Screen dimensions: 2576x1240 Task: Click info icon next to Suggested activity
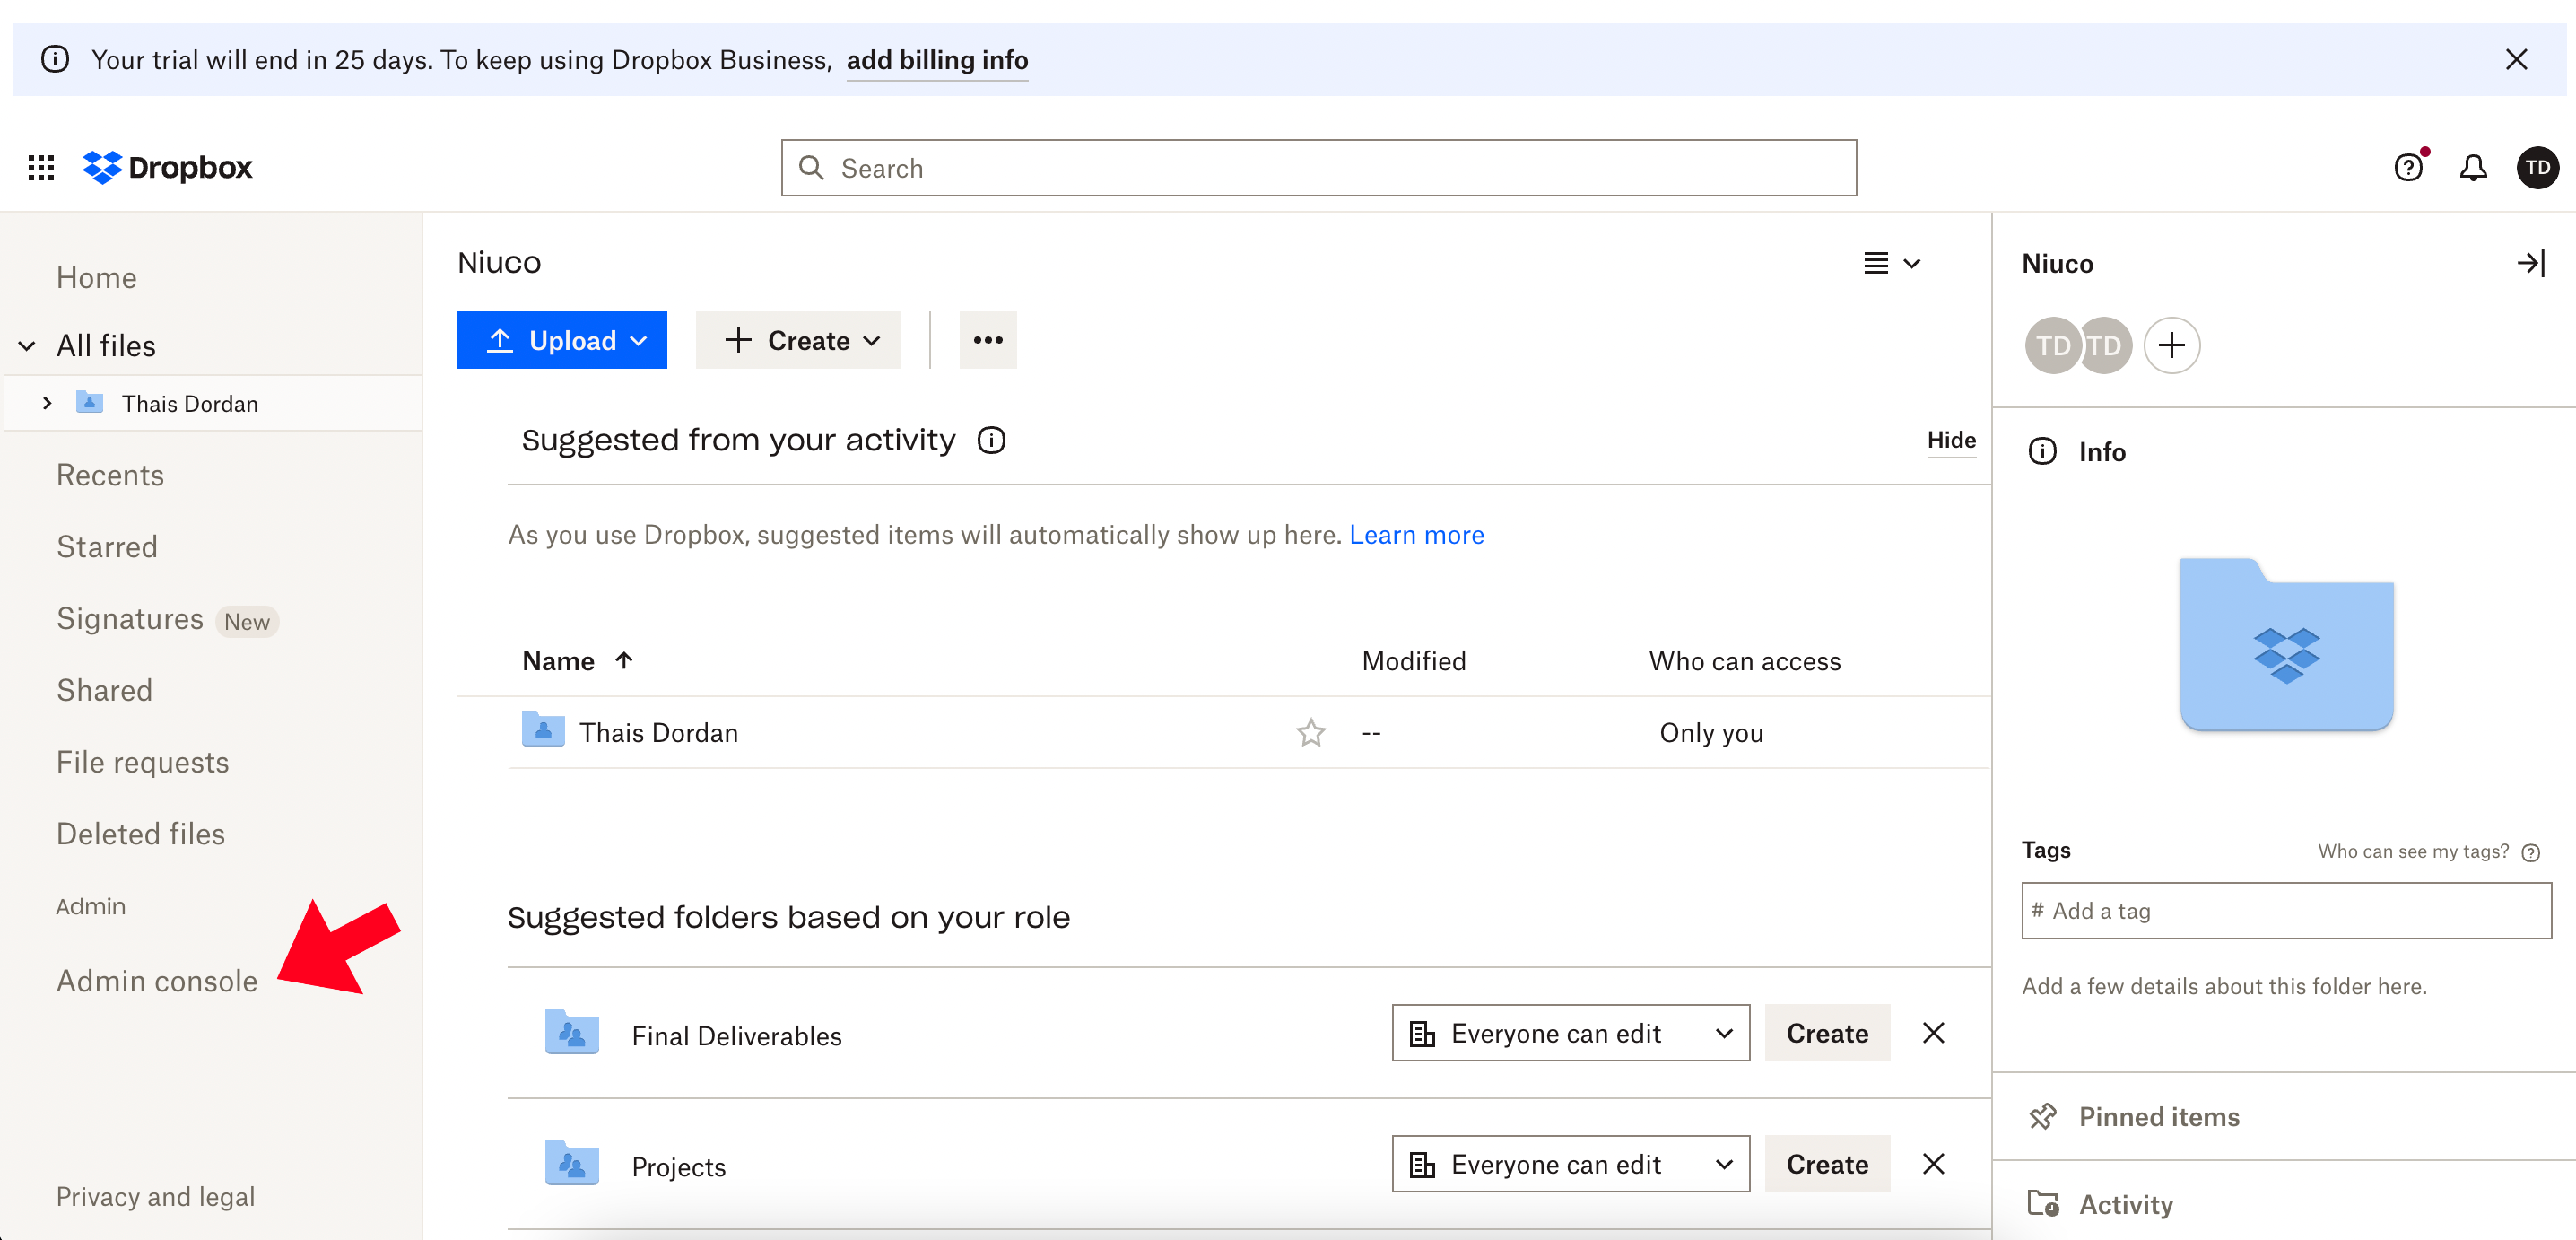991,440
